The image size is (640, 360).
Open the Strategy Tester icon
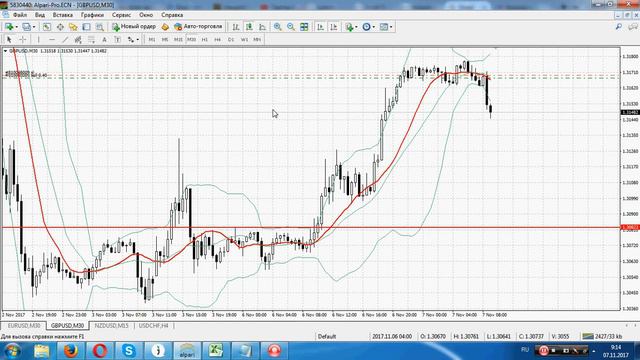(99, 27)
